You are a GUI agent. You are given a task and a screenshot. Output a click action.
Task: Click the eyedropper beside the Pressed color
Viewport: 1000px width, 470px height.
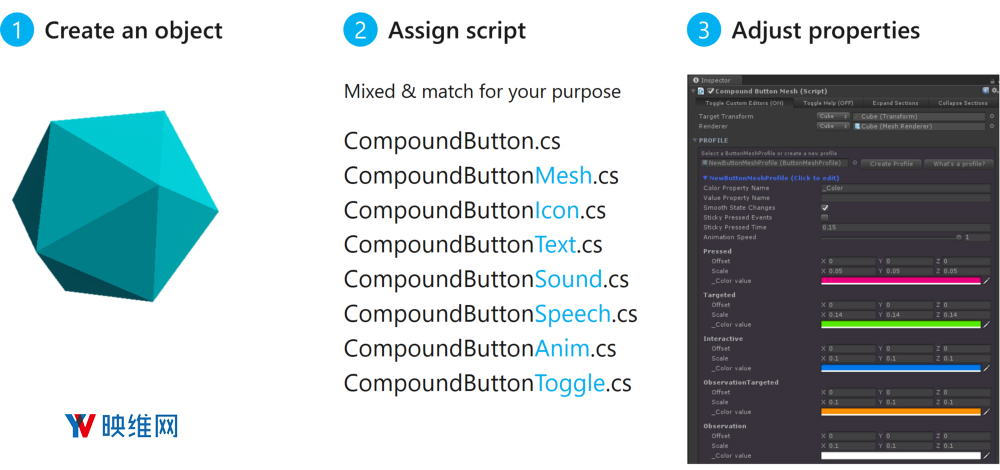(x=987, y=281)
